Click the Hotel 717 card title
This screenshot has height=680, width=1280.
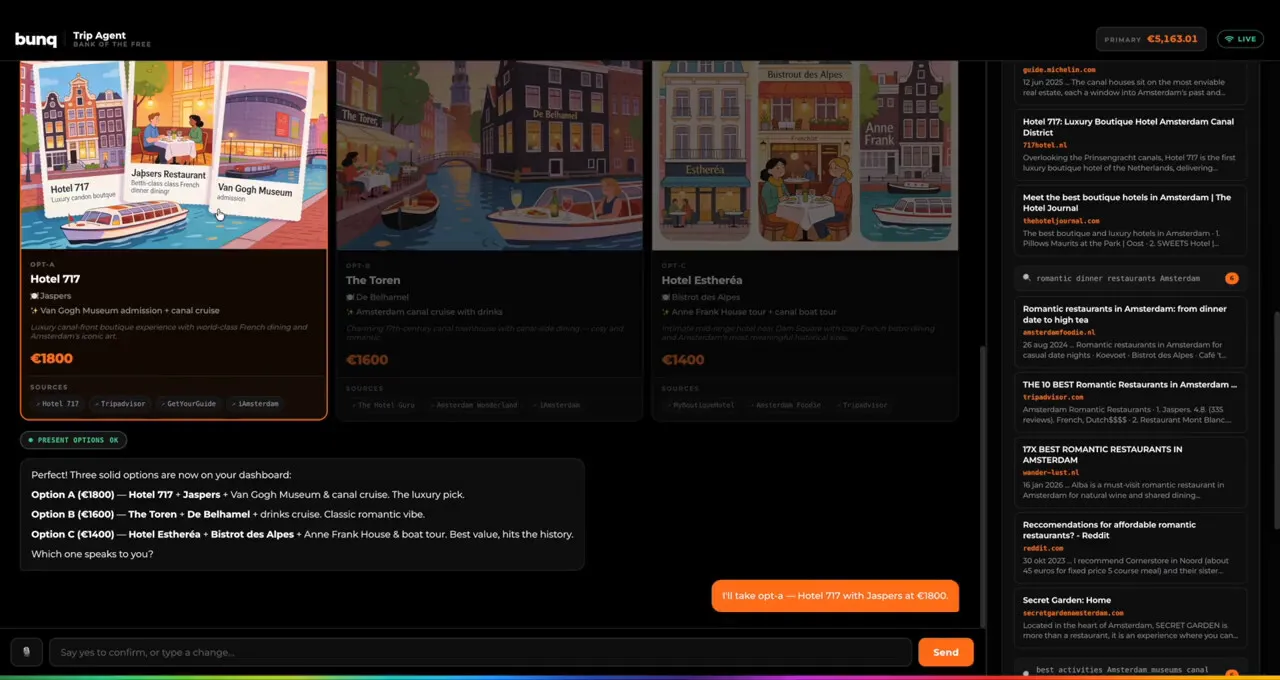[55, 279]
